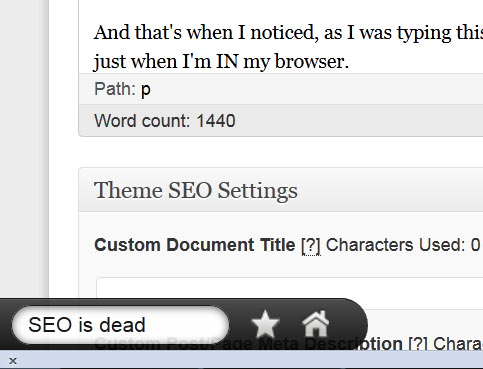This screenshot has width=483, height=369.
Task: Open the [?] help beside Meta Description
Action: click(418, 343)
